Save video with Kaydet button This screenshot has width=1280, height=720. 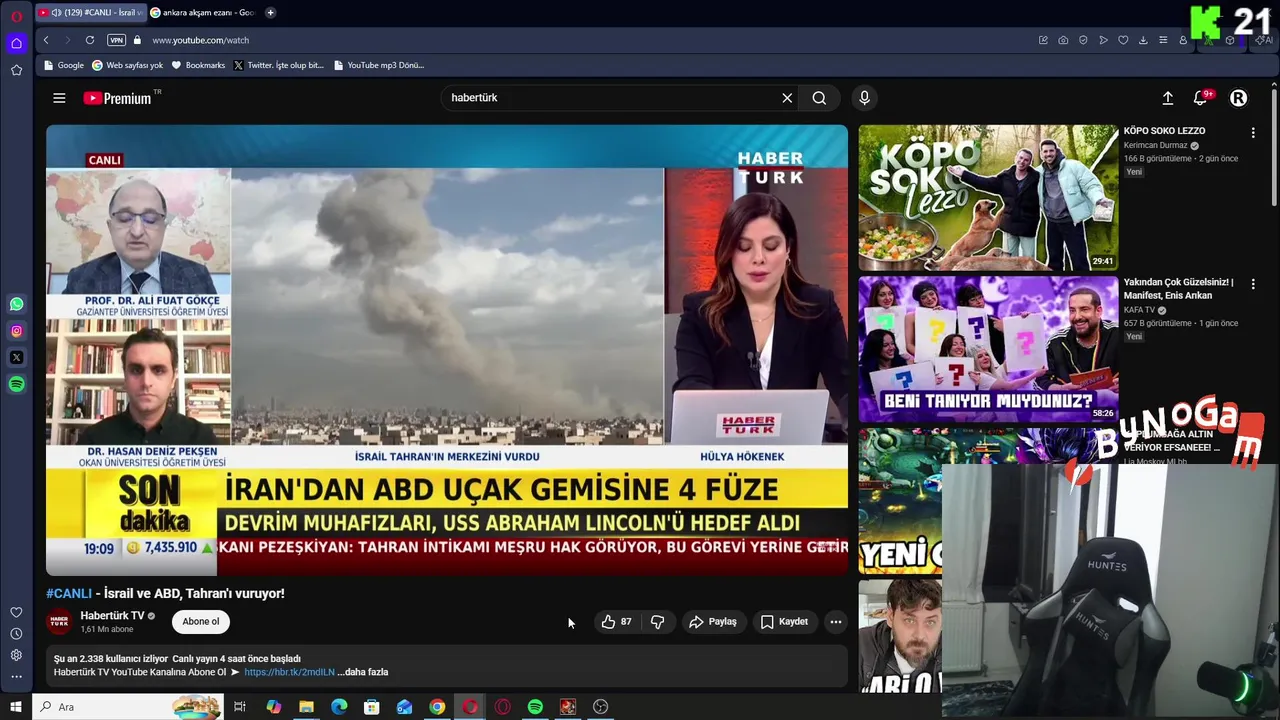[x=784, y=622]
